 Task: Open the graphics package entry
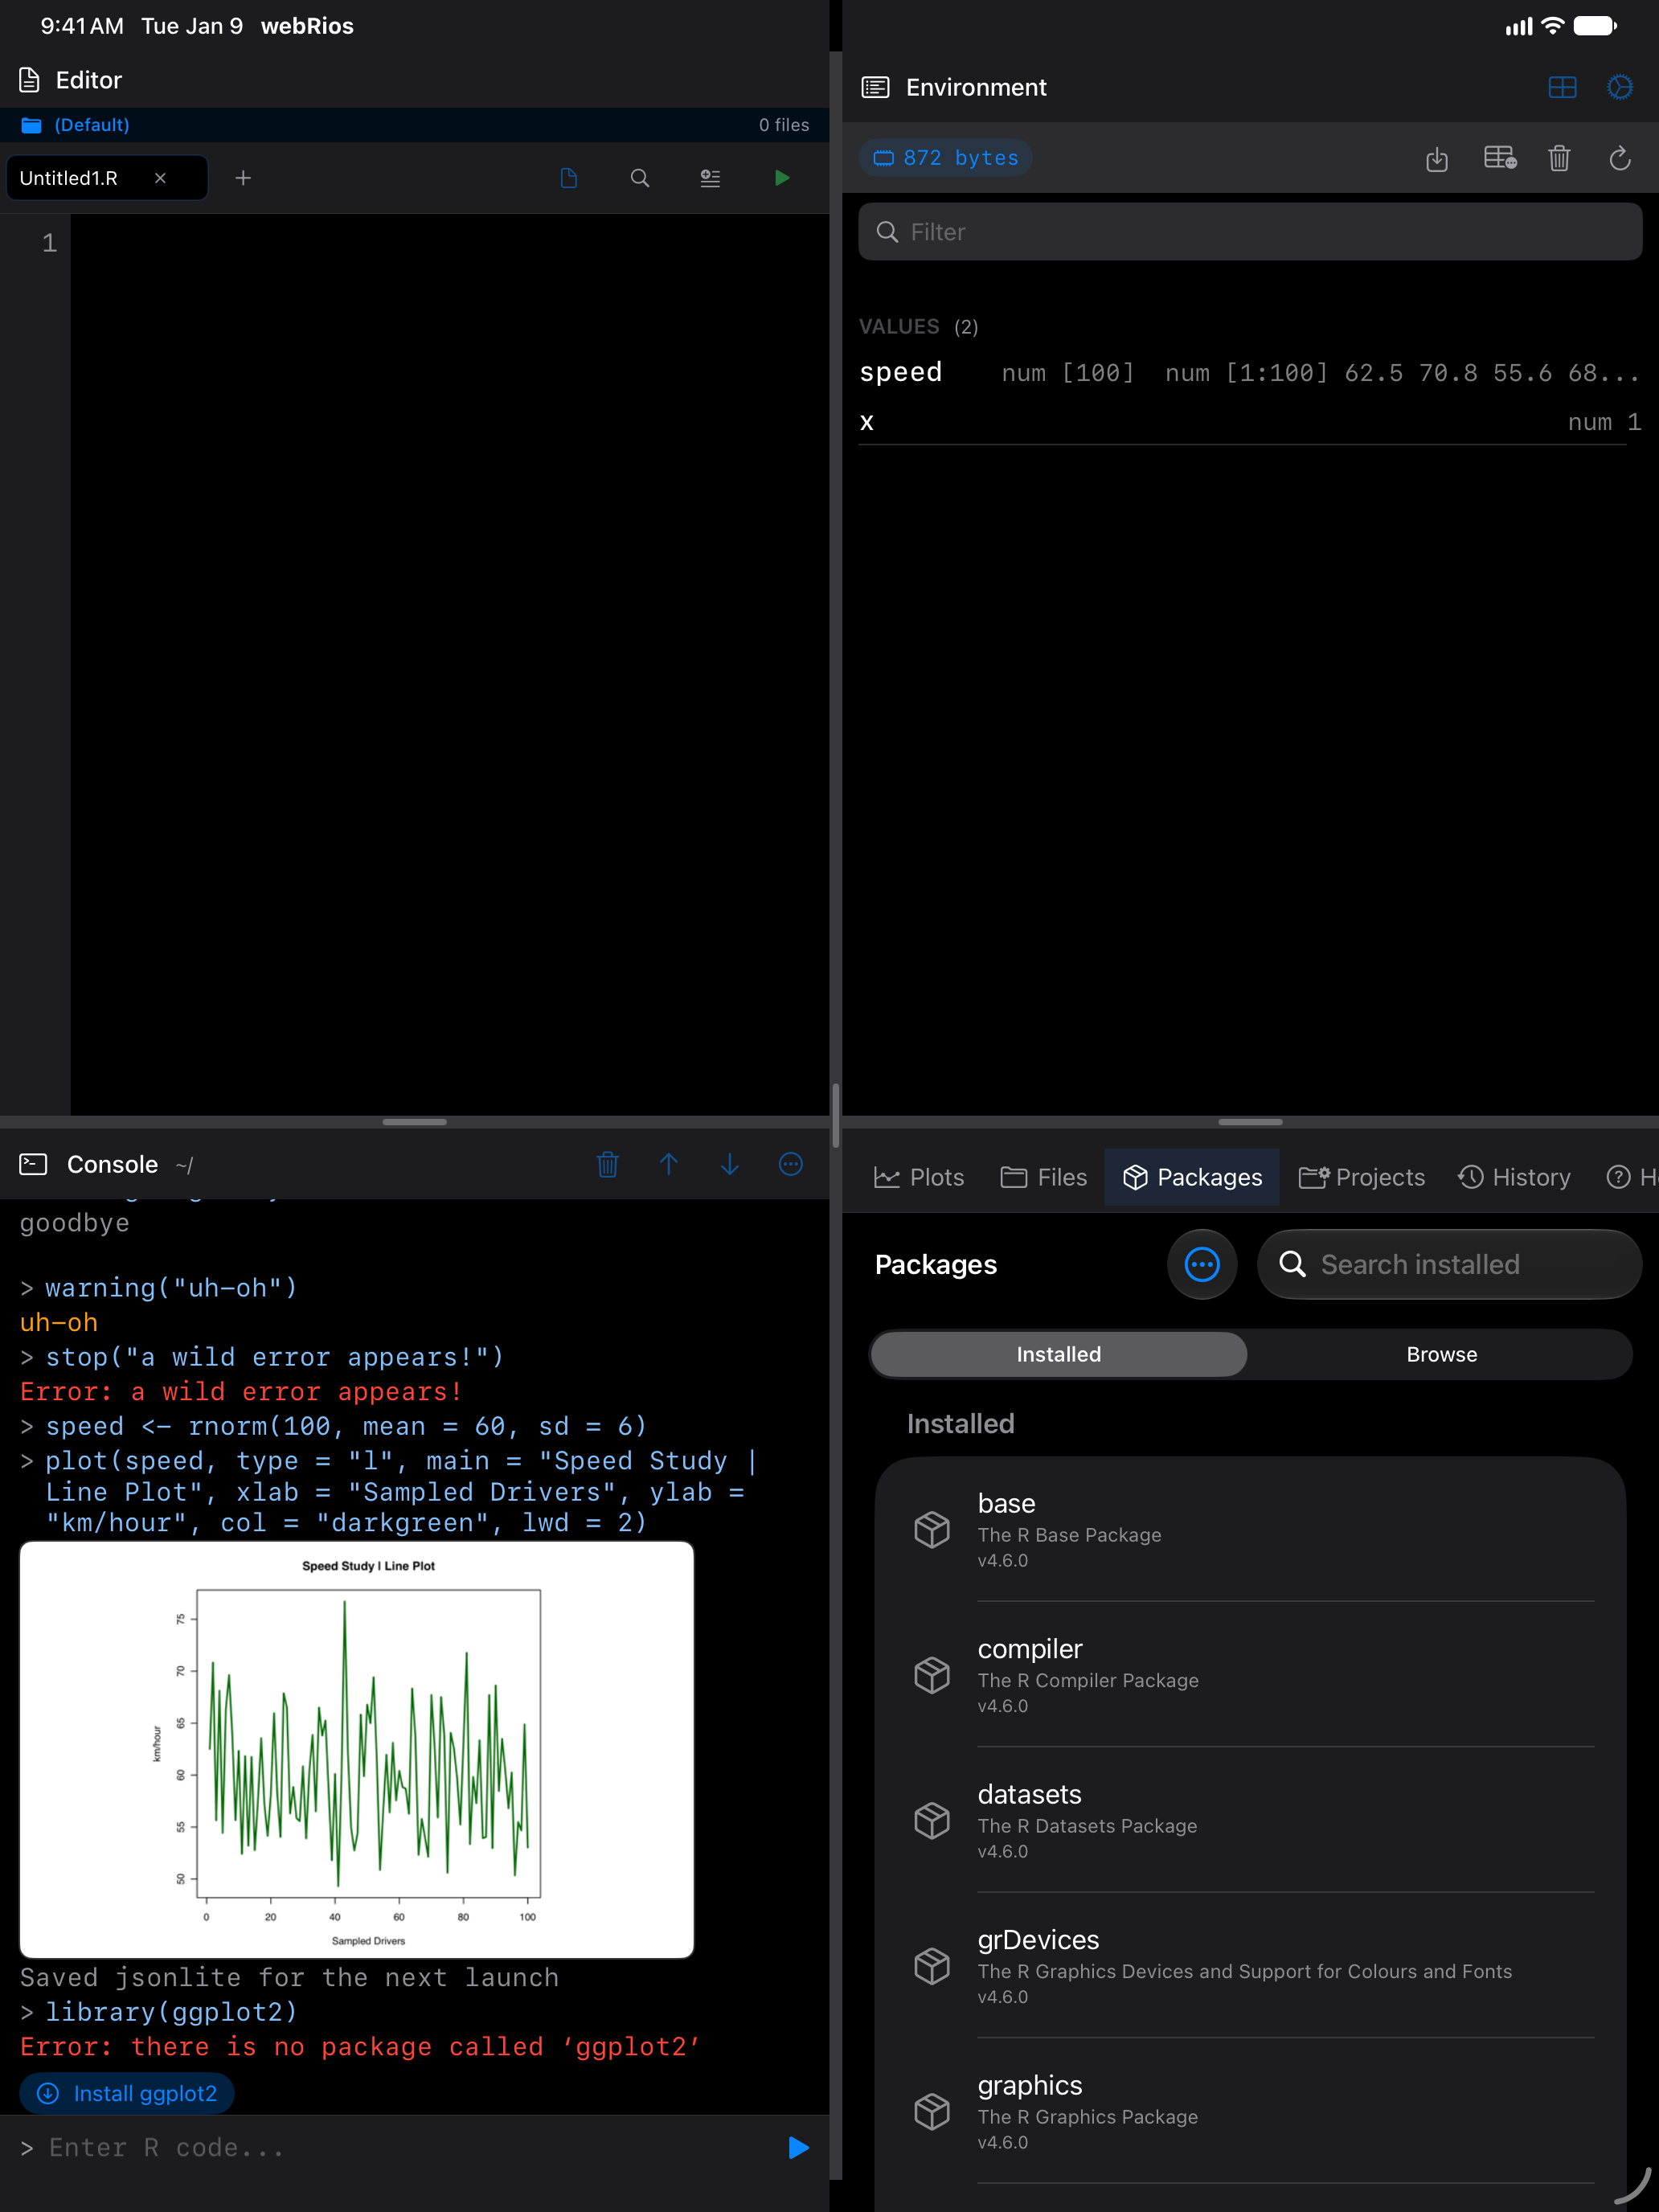click(x=1250, y=2112)
